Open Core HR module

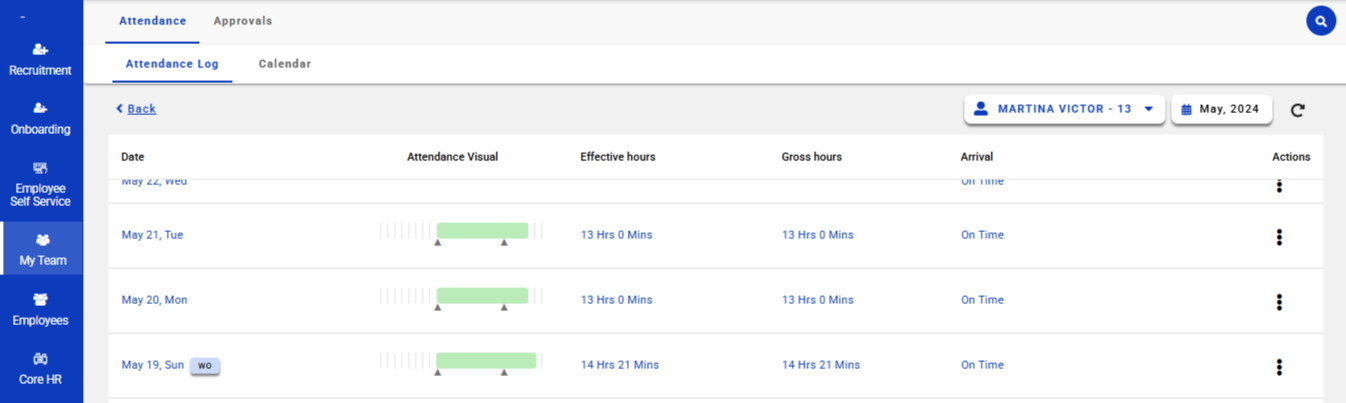pyautogui.click(x=40, y=368)
